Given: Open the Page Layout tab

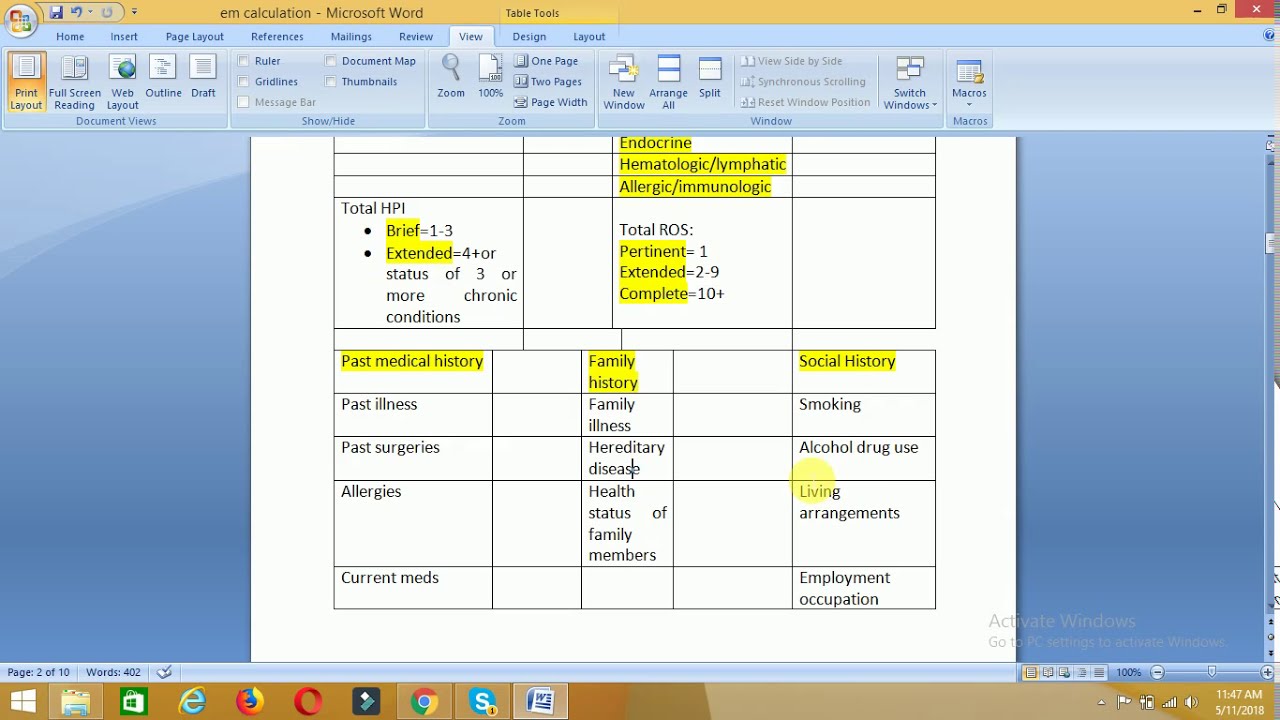Looking at the screenshot, I should (x=195, y=37).
